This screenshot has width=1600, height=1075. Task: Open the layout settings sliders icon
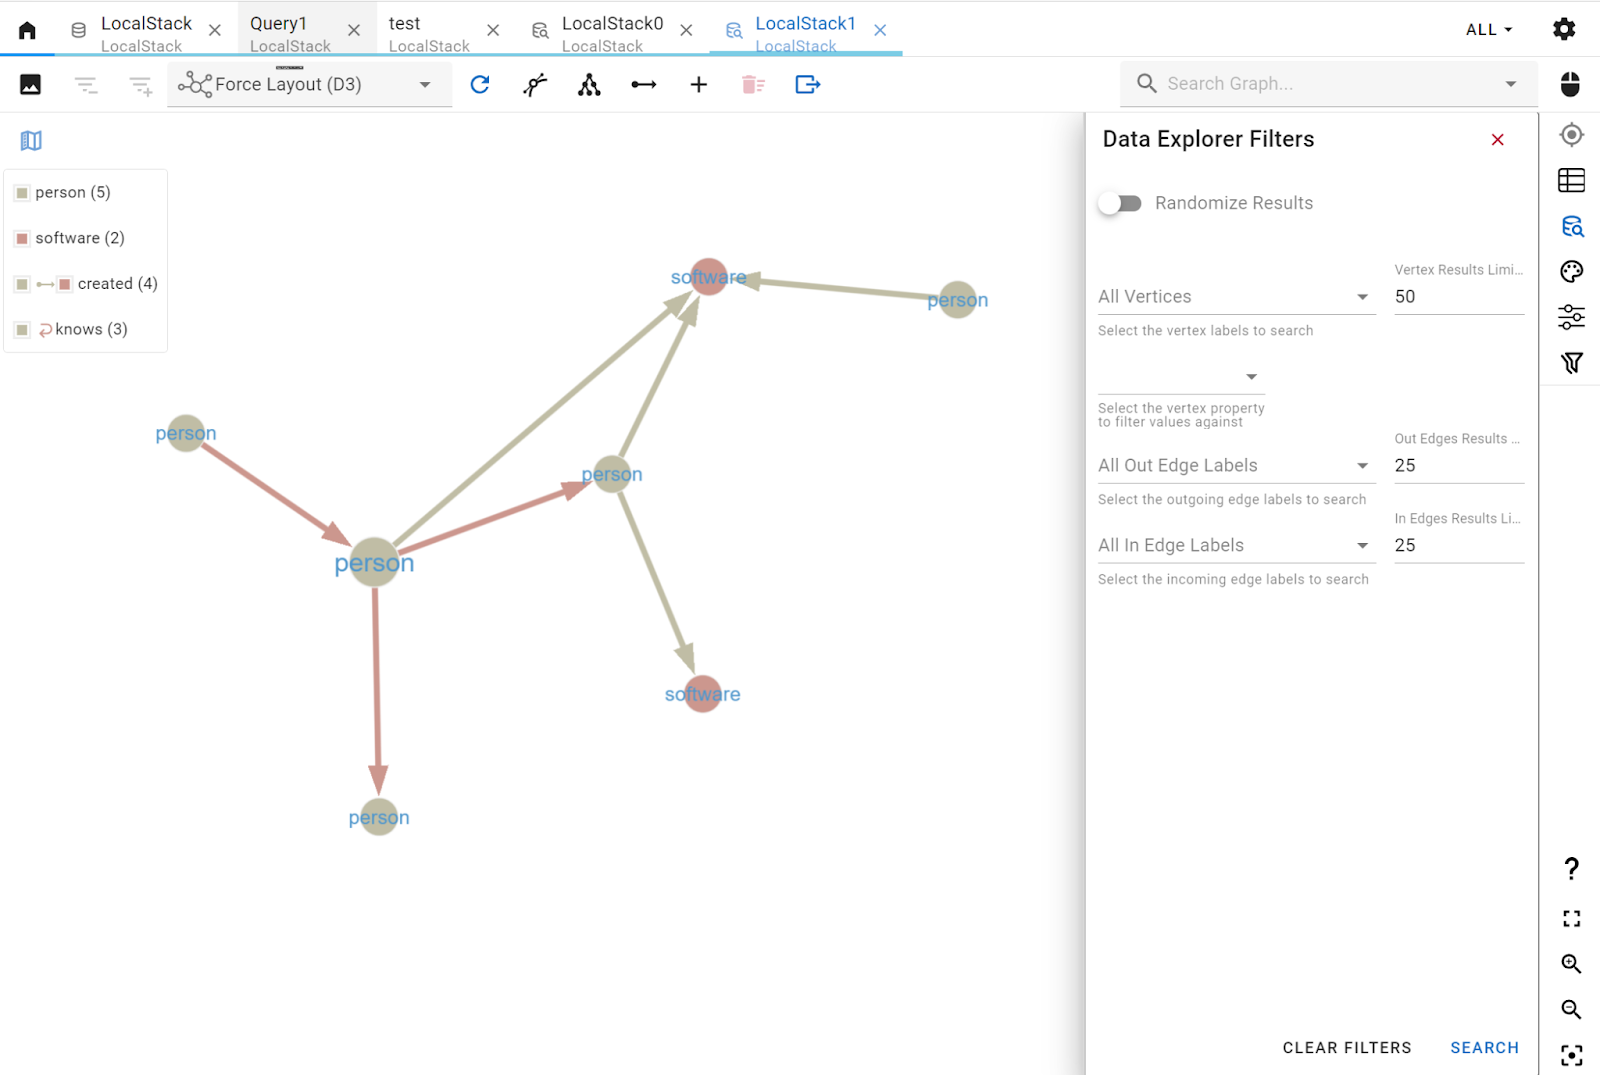pyautogui.click(x=1571, y=316)
